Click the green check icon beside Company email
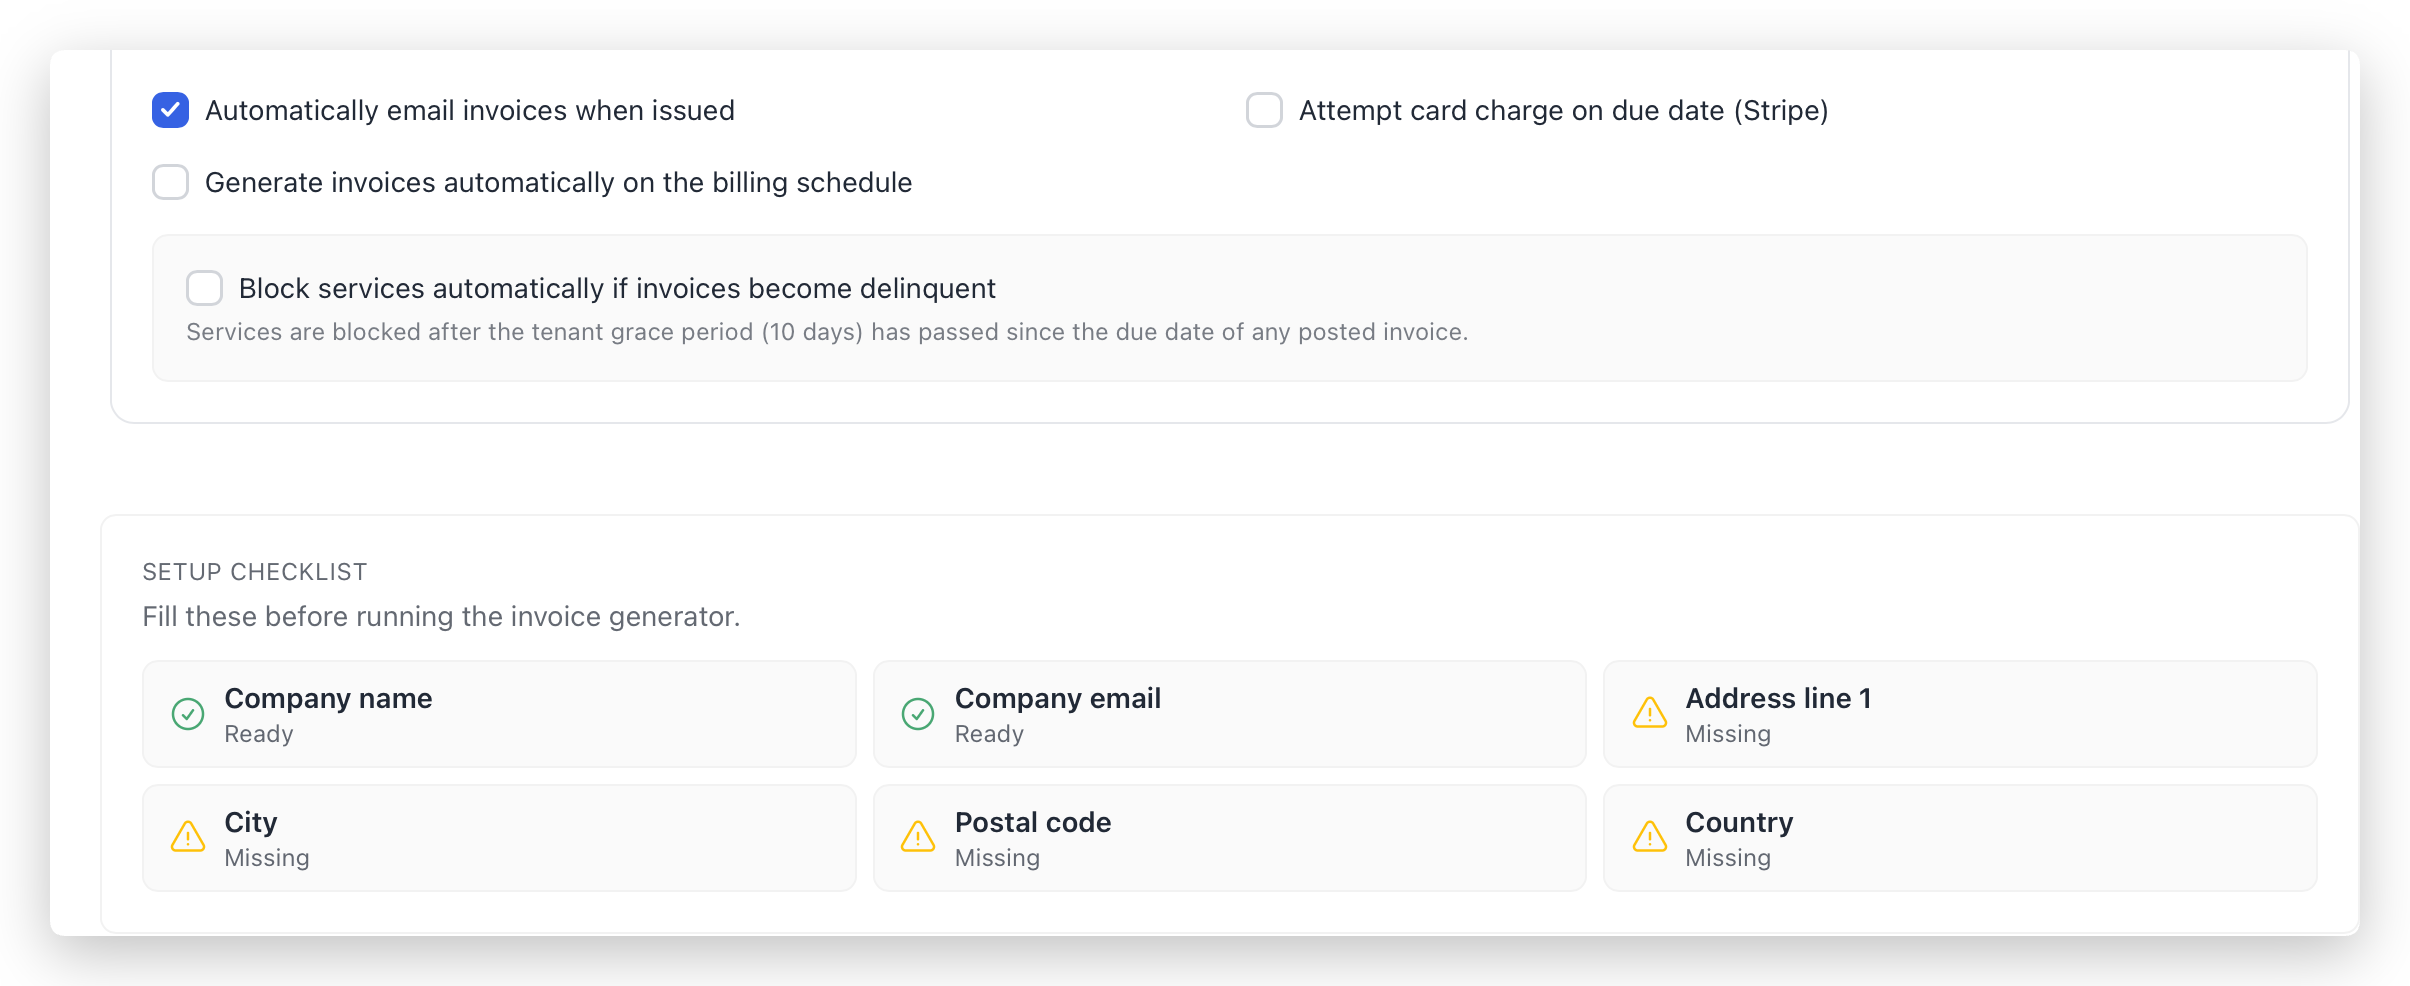This screenshot has width=2410, height=986. [918, 714]
